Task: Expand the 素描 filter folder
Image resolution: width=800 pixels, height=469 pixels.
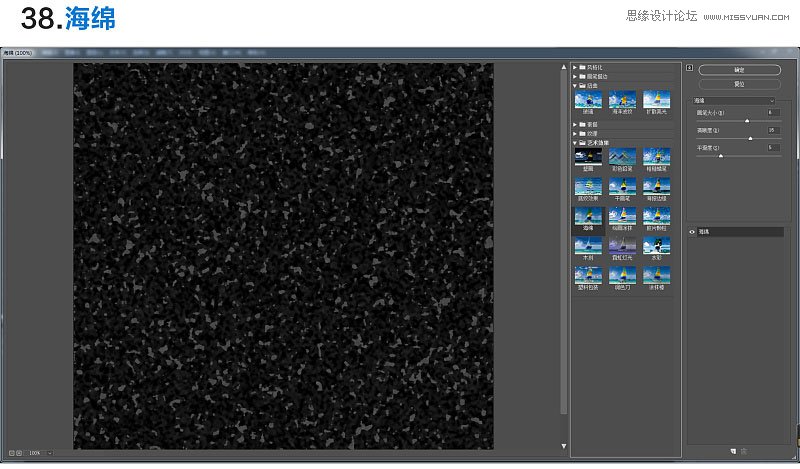Action: pos(575,125)
